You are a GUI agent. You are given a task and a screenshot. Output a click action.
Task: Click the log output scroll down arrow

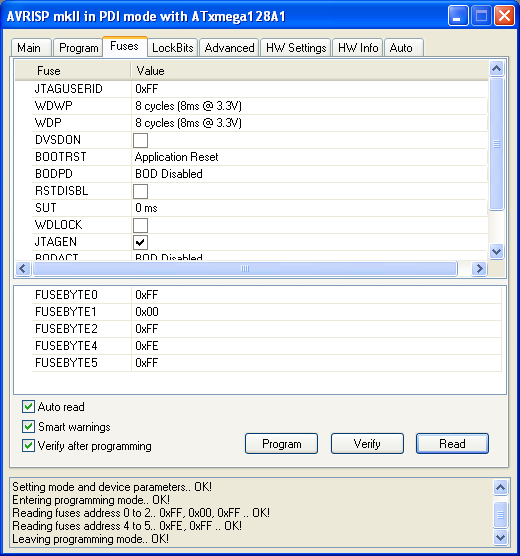click(500, 538)
